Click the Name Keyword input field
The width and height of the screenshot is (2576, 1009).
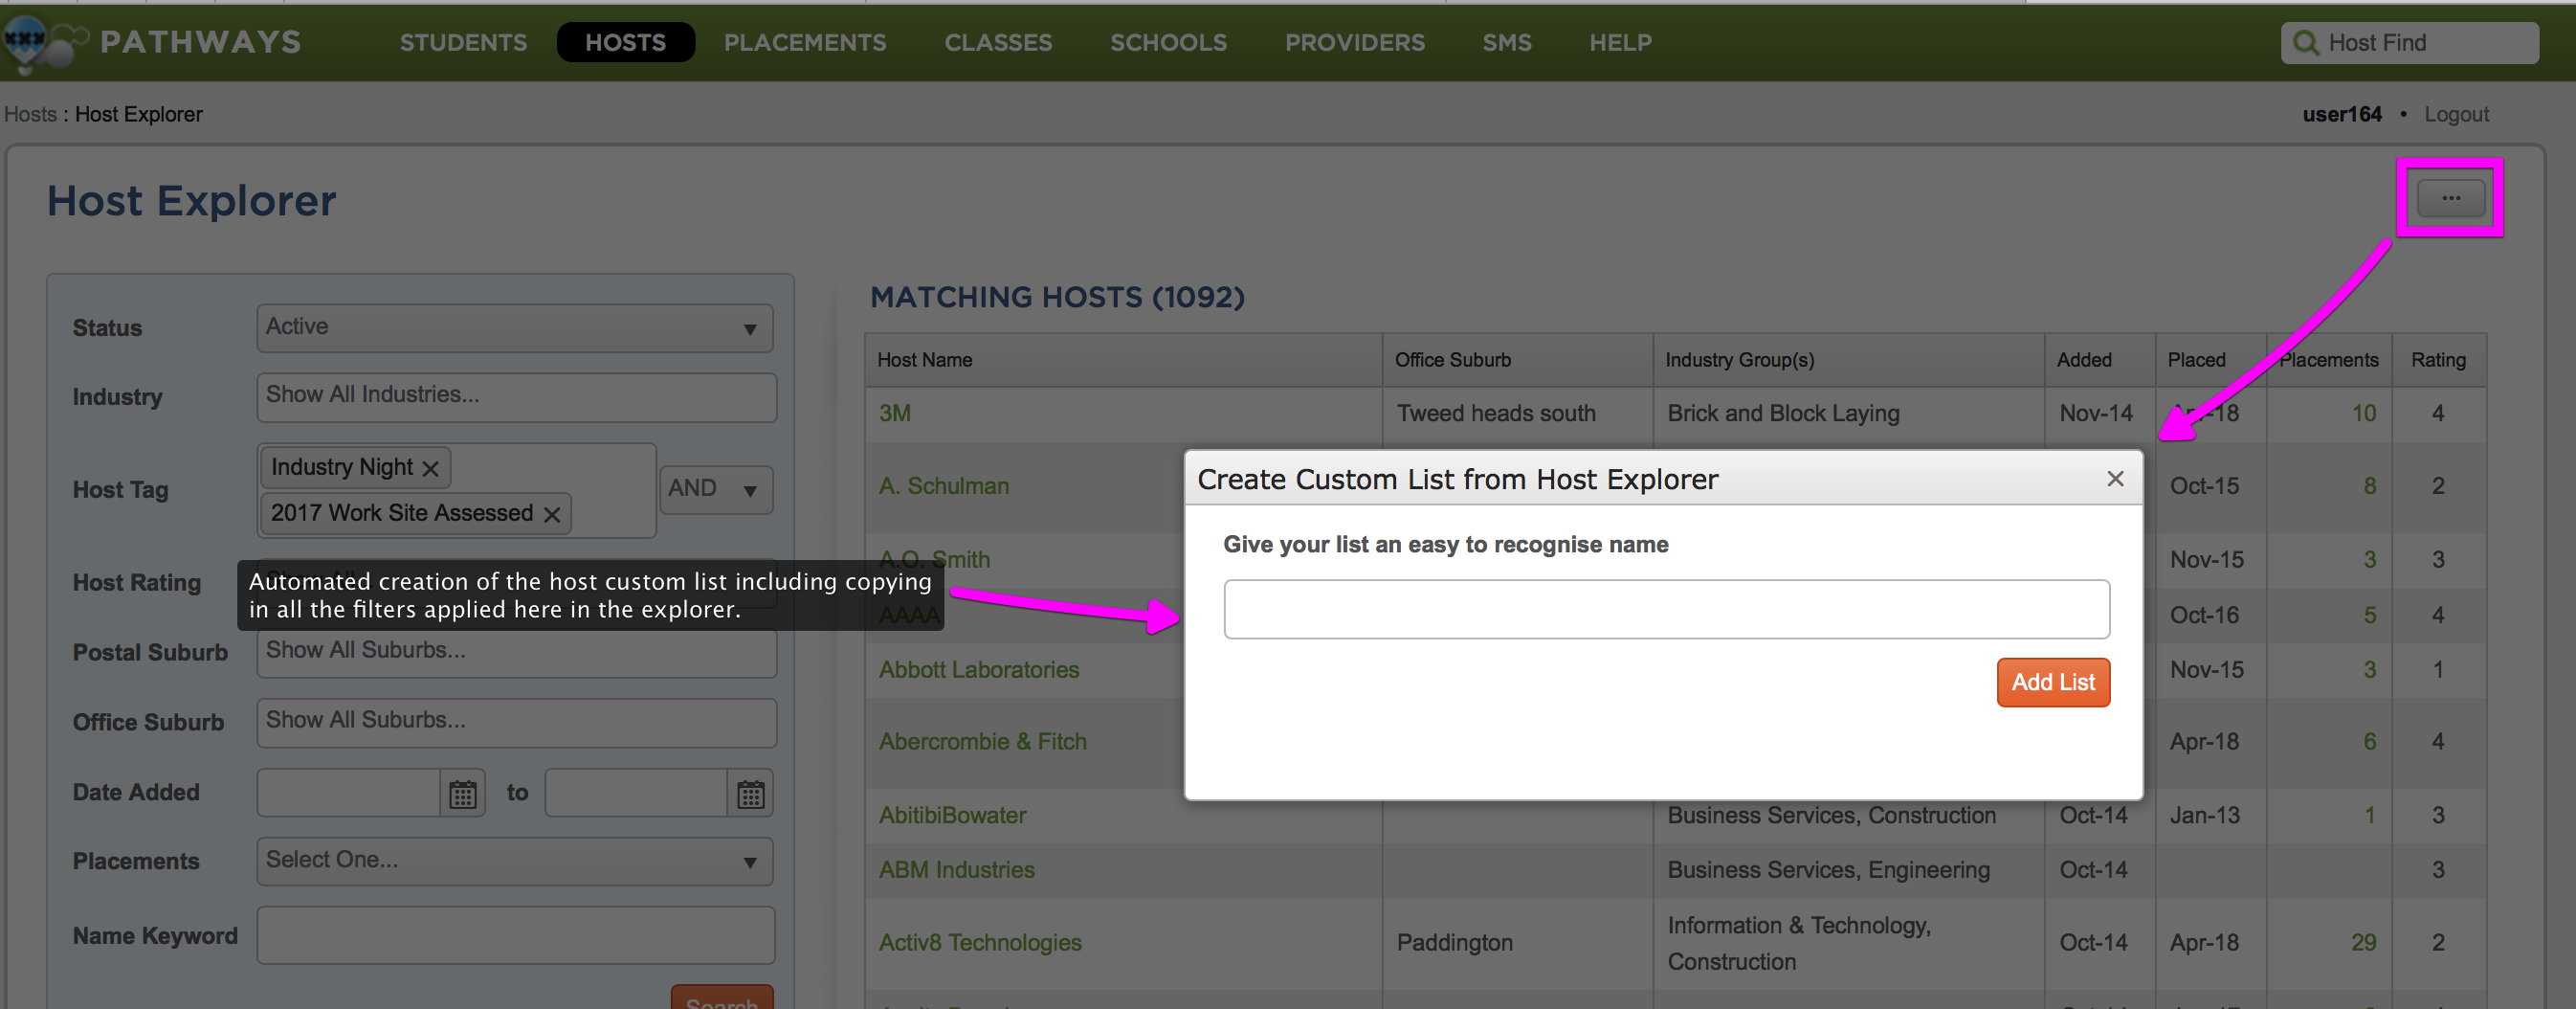pyautogui.click(x=515, y=935)
